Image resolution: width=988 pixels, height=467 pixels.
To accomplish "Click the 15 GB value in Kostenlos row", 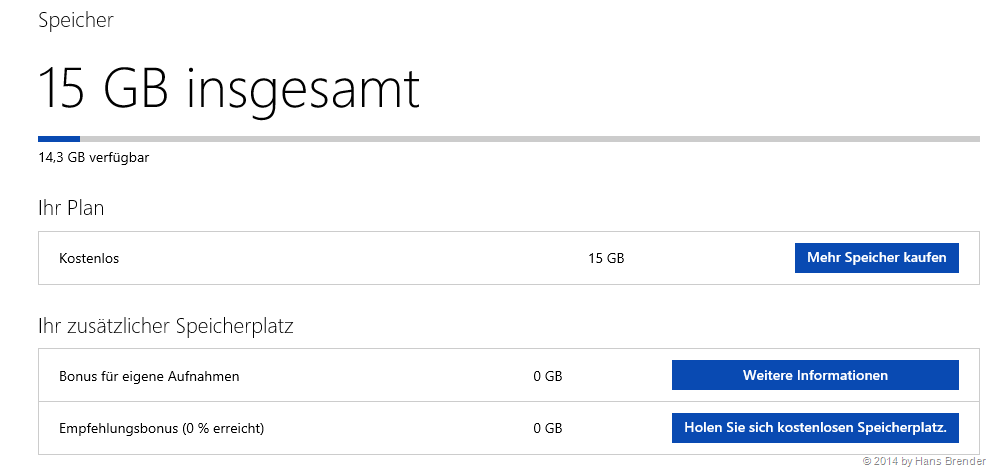I will point(606,258).
